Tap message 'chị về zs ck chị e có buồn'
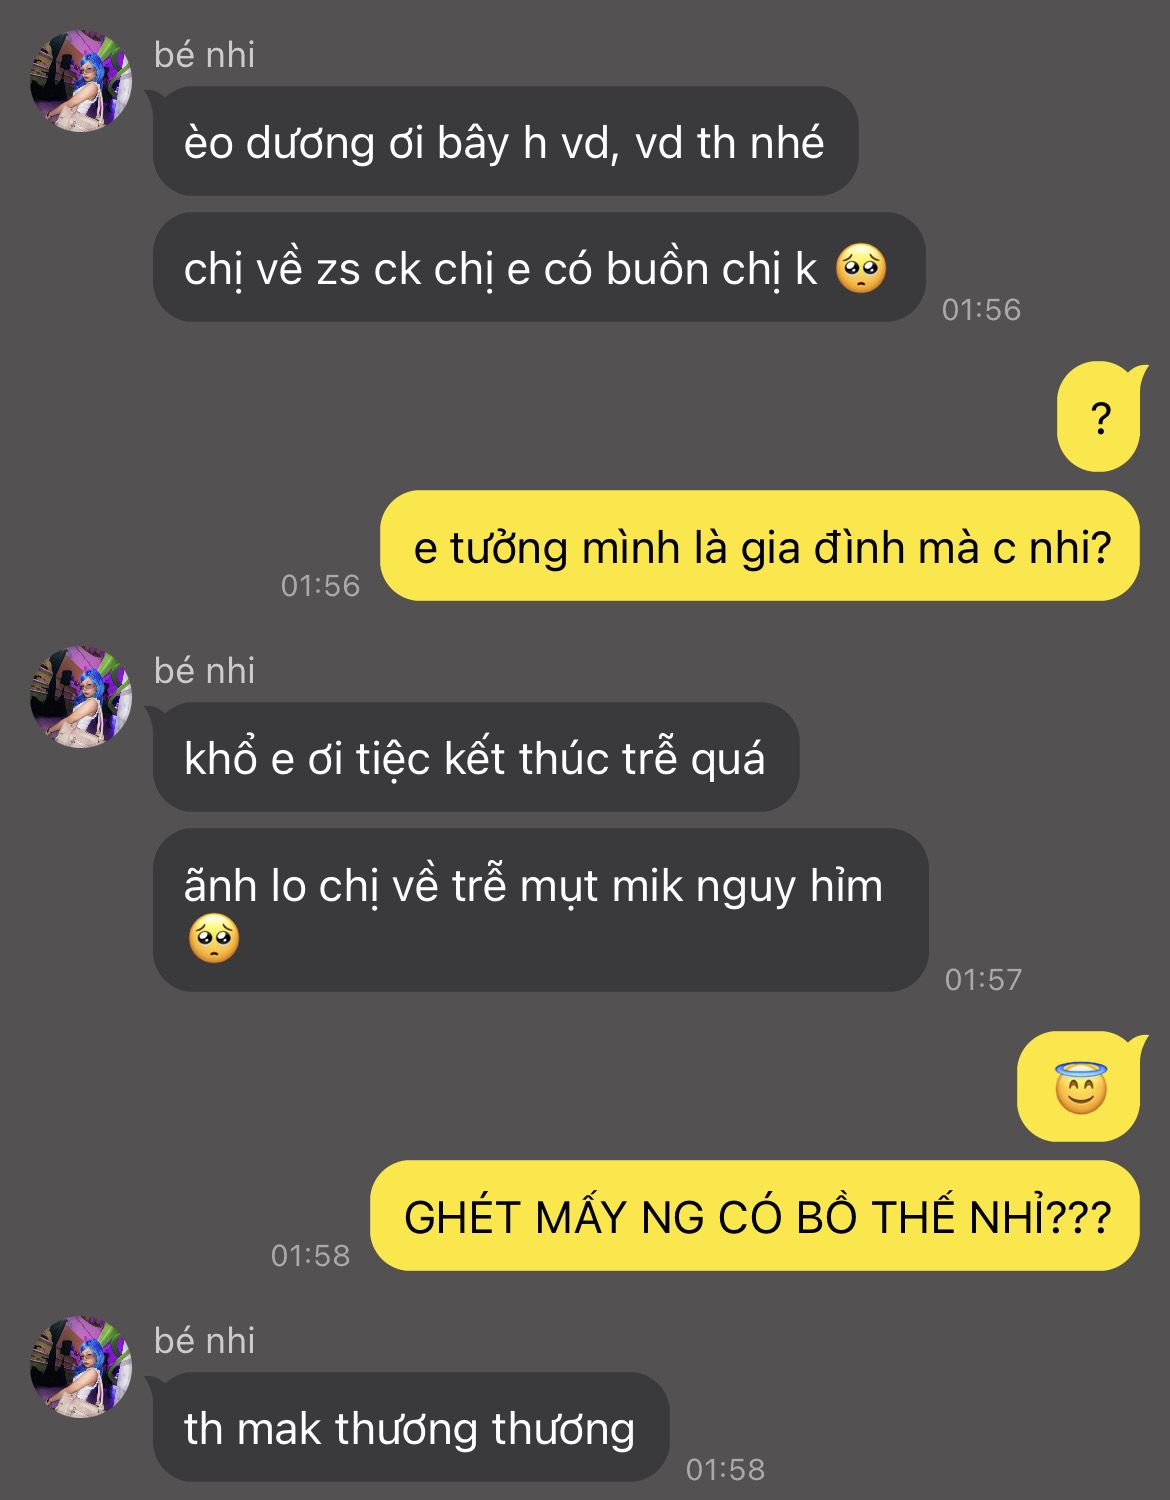 (539, 267)
